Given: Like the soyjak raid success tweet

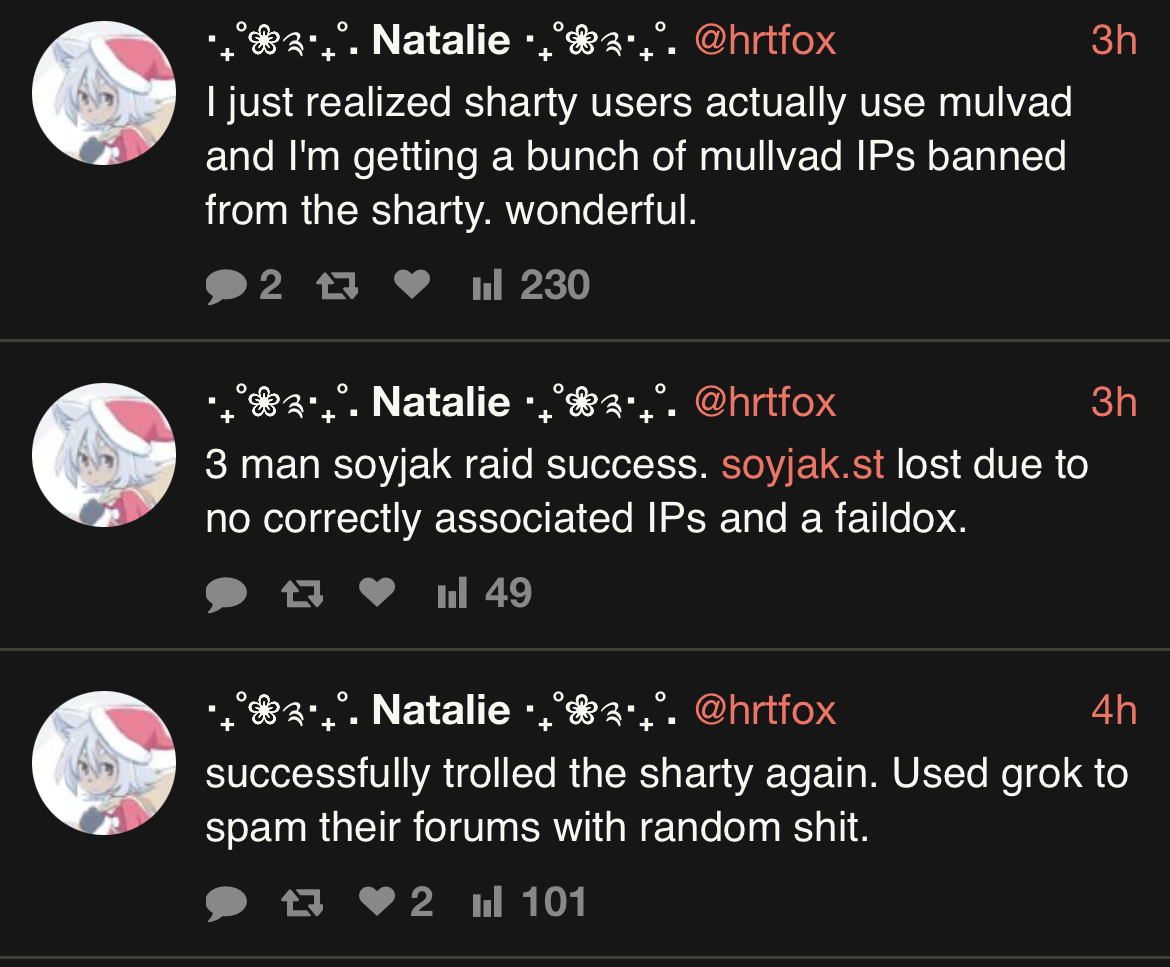Looking at the screenshot, I should tap(377, 594).
